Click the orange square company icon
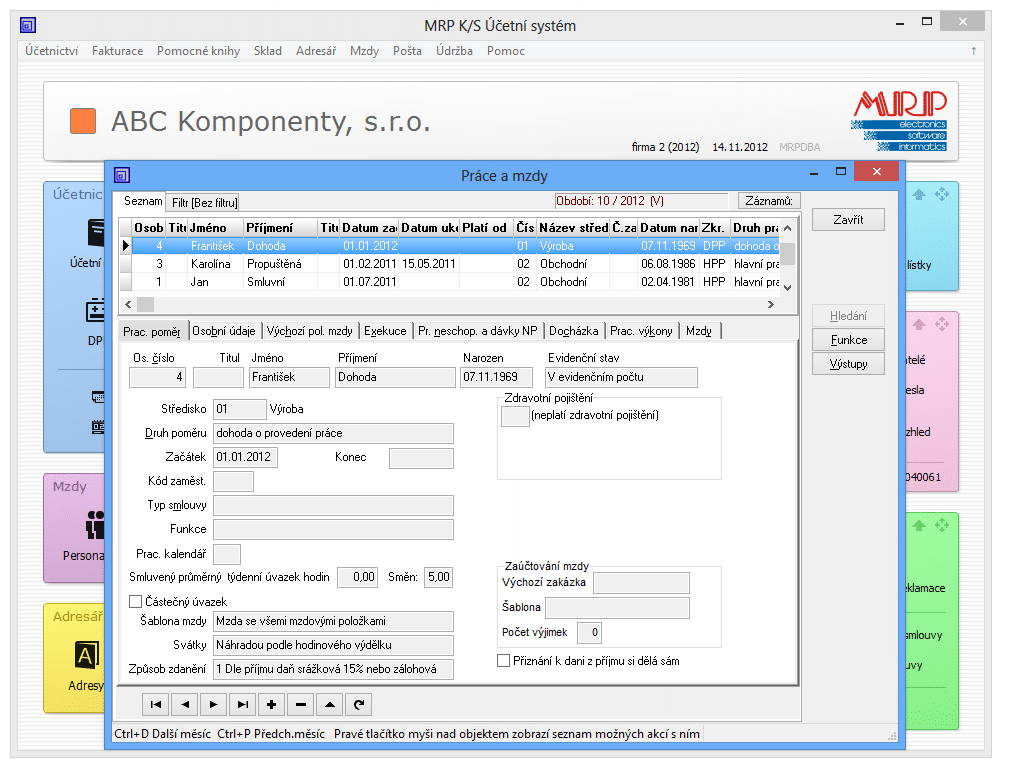Screen dimensions: 1029x782 pos(83,121)
